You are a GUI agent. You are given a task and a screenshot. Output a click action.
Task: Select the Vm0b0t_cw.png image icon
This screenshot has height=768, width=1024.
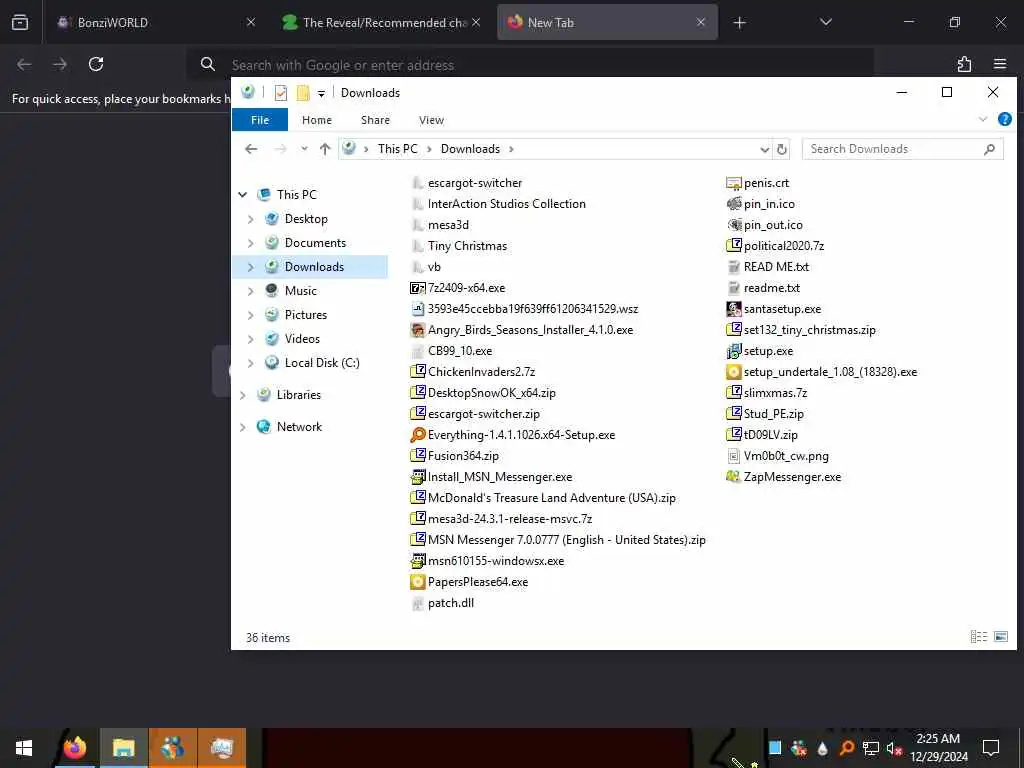point(734,456)
